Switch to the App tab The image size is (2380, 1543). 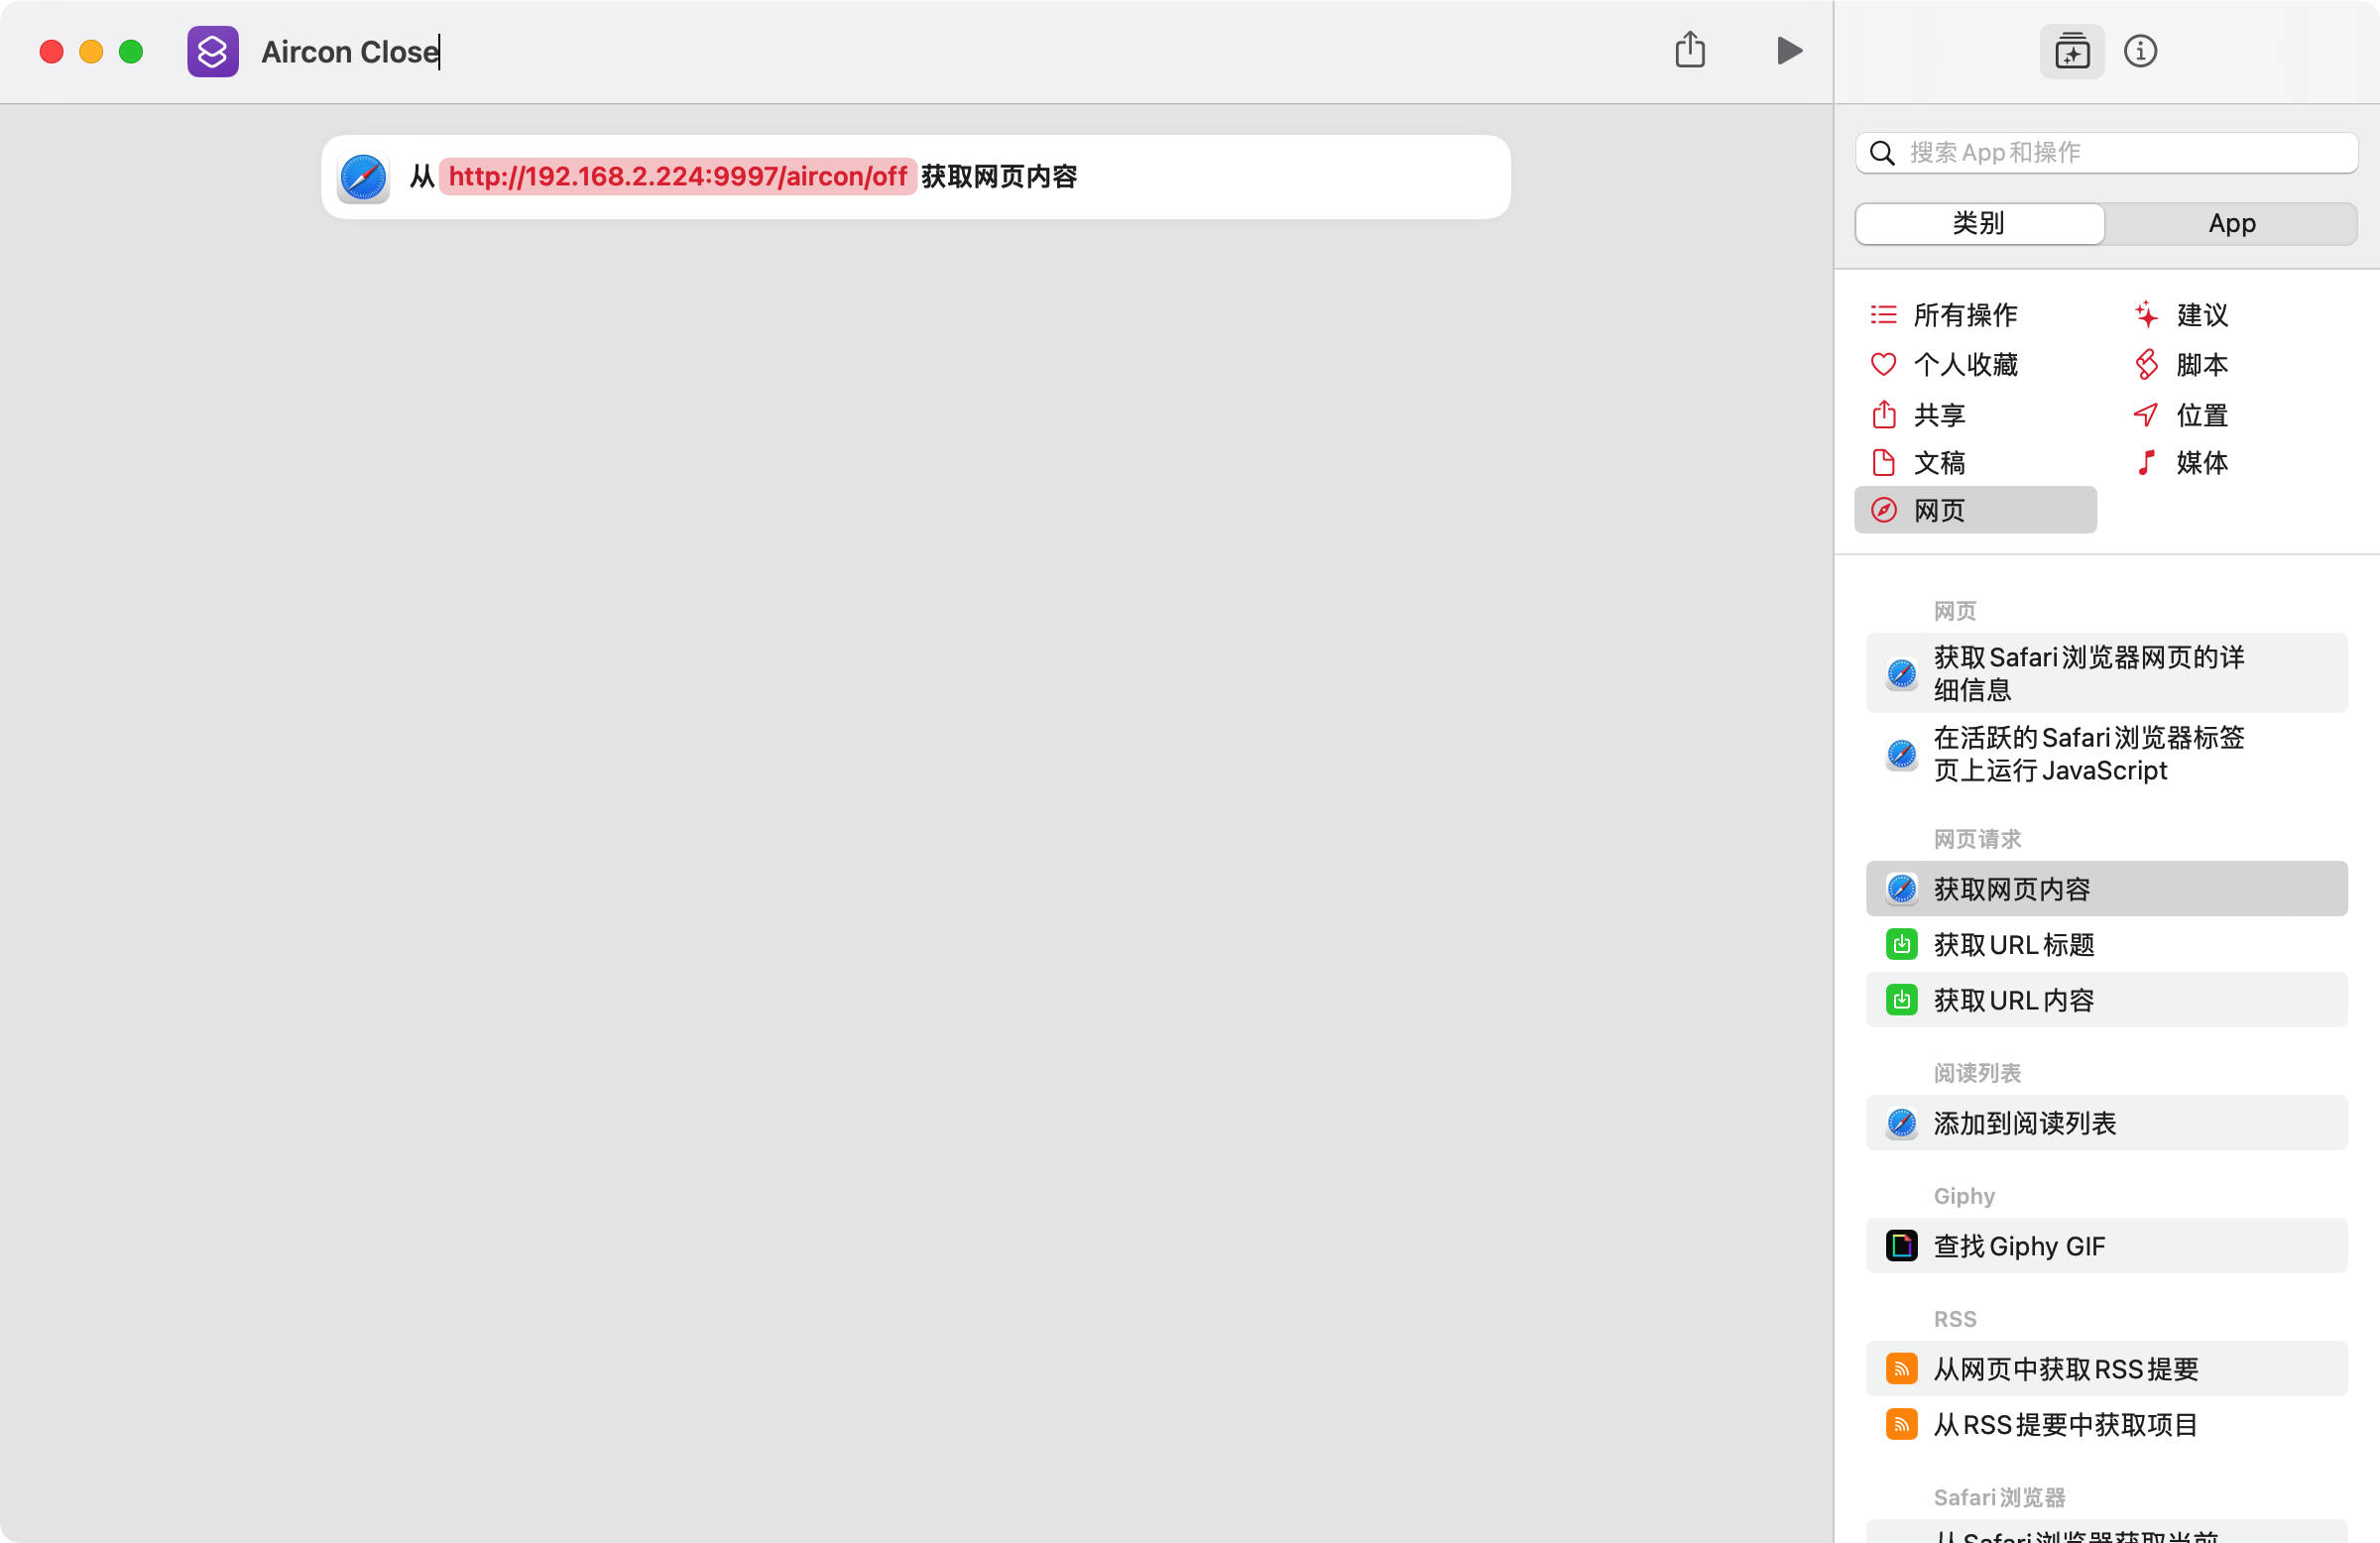coord(2230,223)
